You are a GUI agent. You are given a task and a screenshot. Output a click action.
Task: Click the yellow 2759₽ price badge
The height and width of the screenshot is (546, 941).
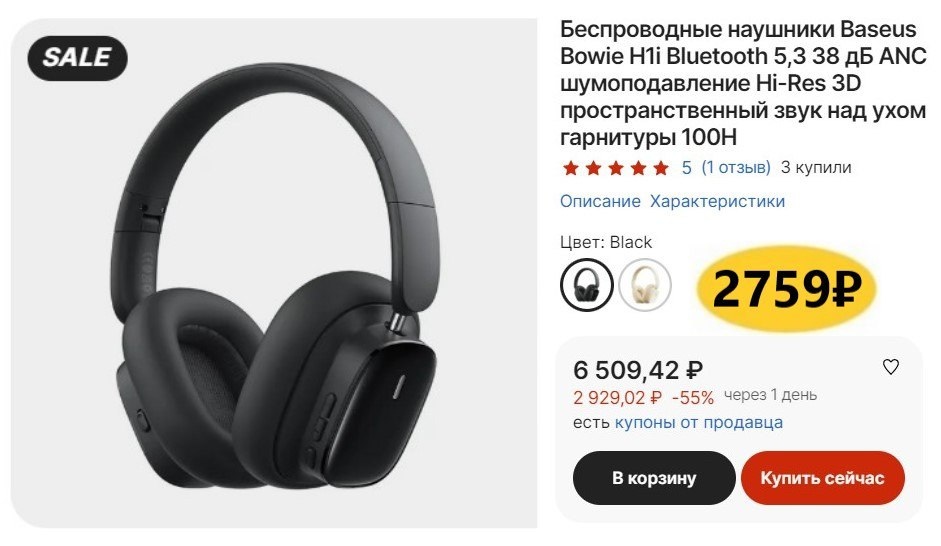(786, 289)
